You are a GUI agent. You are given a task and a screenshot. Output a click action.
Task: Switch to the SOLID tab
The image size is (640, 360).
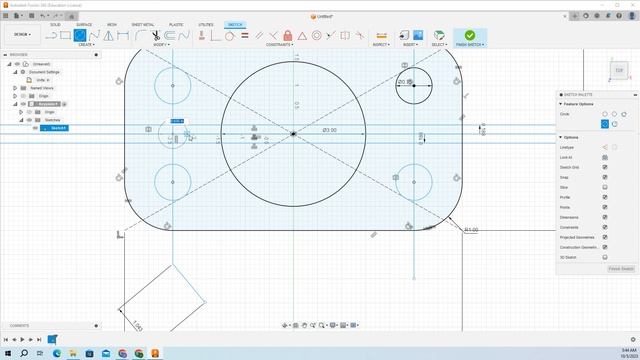click(x=56, y=25)
